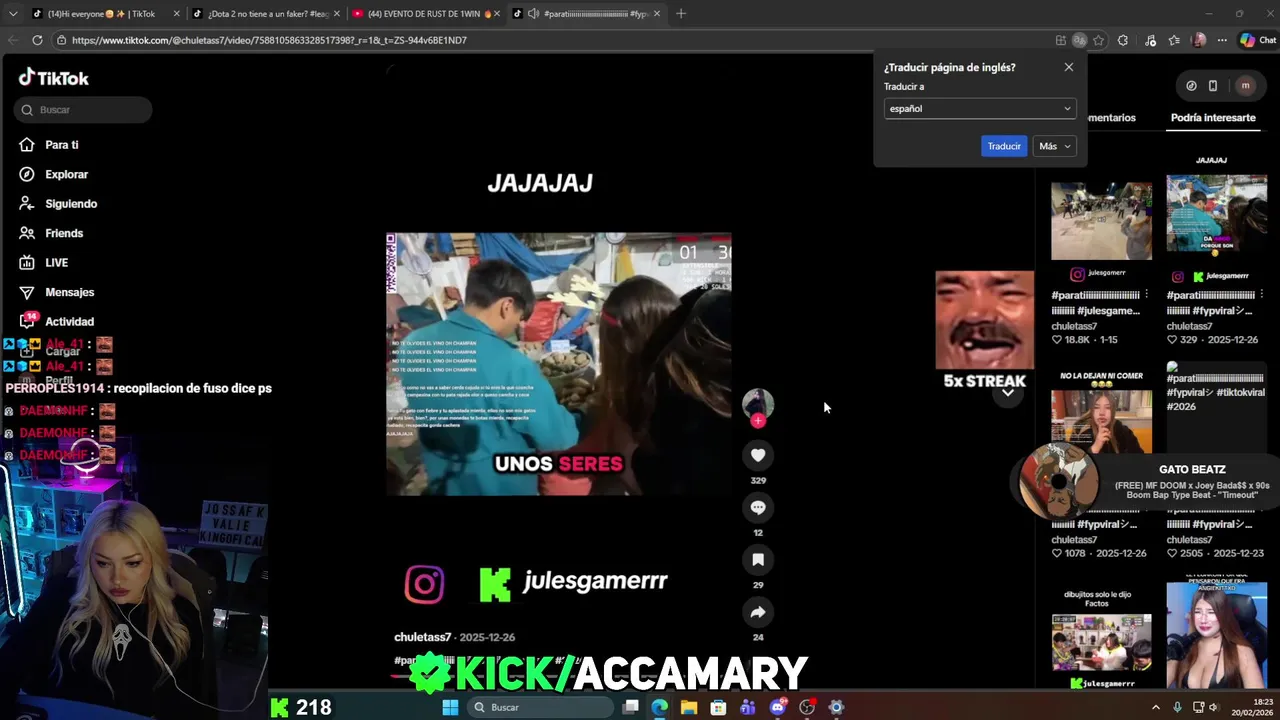Open File Explorer from taskbar

click(689, 707)
